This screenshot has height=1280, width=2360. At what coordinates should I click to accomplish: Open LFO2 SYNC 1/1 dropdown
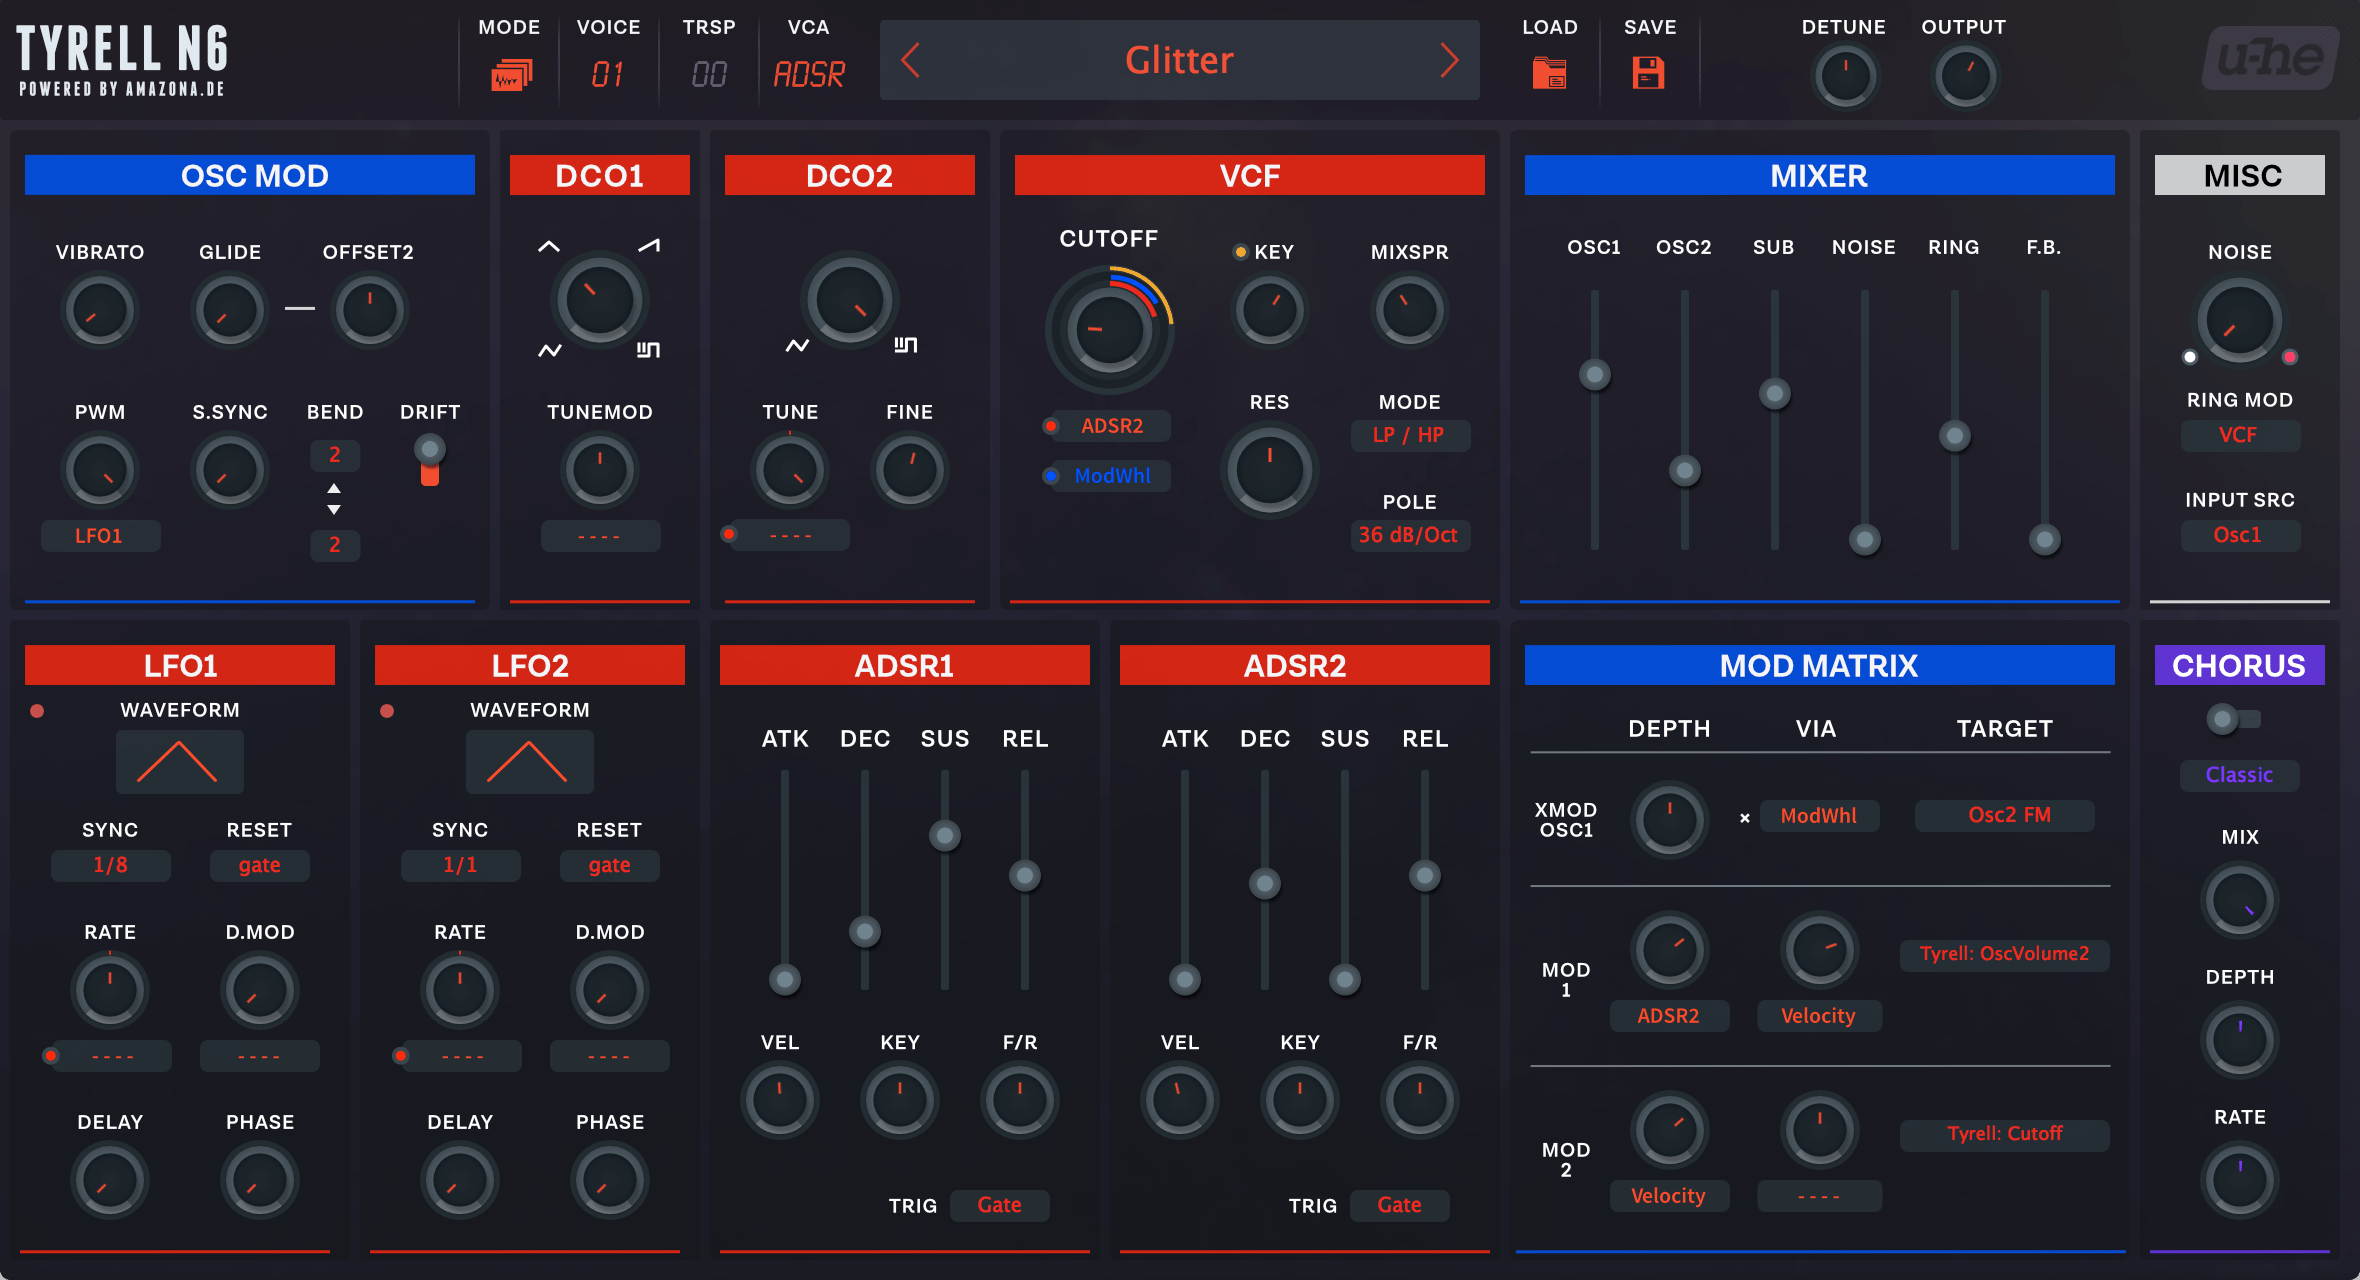coord(460,865)
